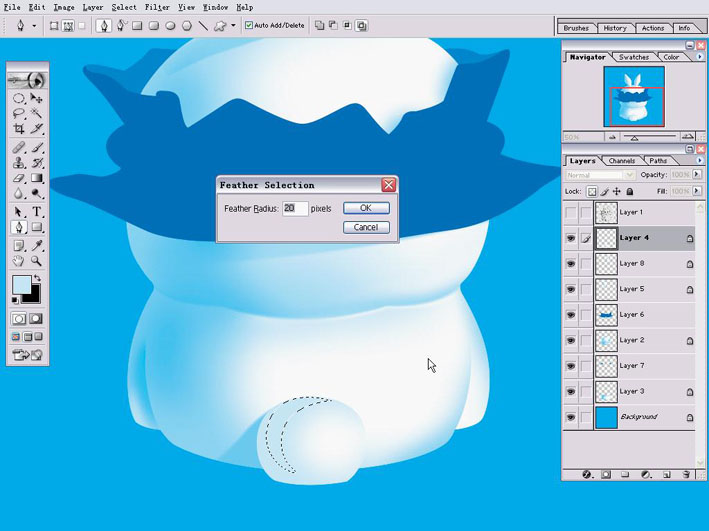Viewport: 709px width, 531px height.
Task: Show Layer 1 by clicking its visibility box
Action: click(x=571, y=212)
